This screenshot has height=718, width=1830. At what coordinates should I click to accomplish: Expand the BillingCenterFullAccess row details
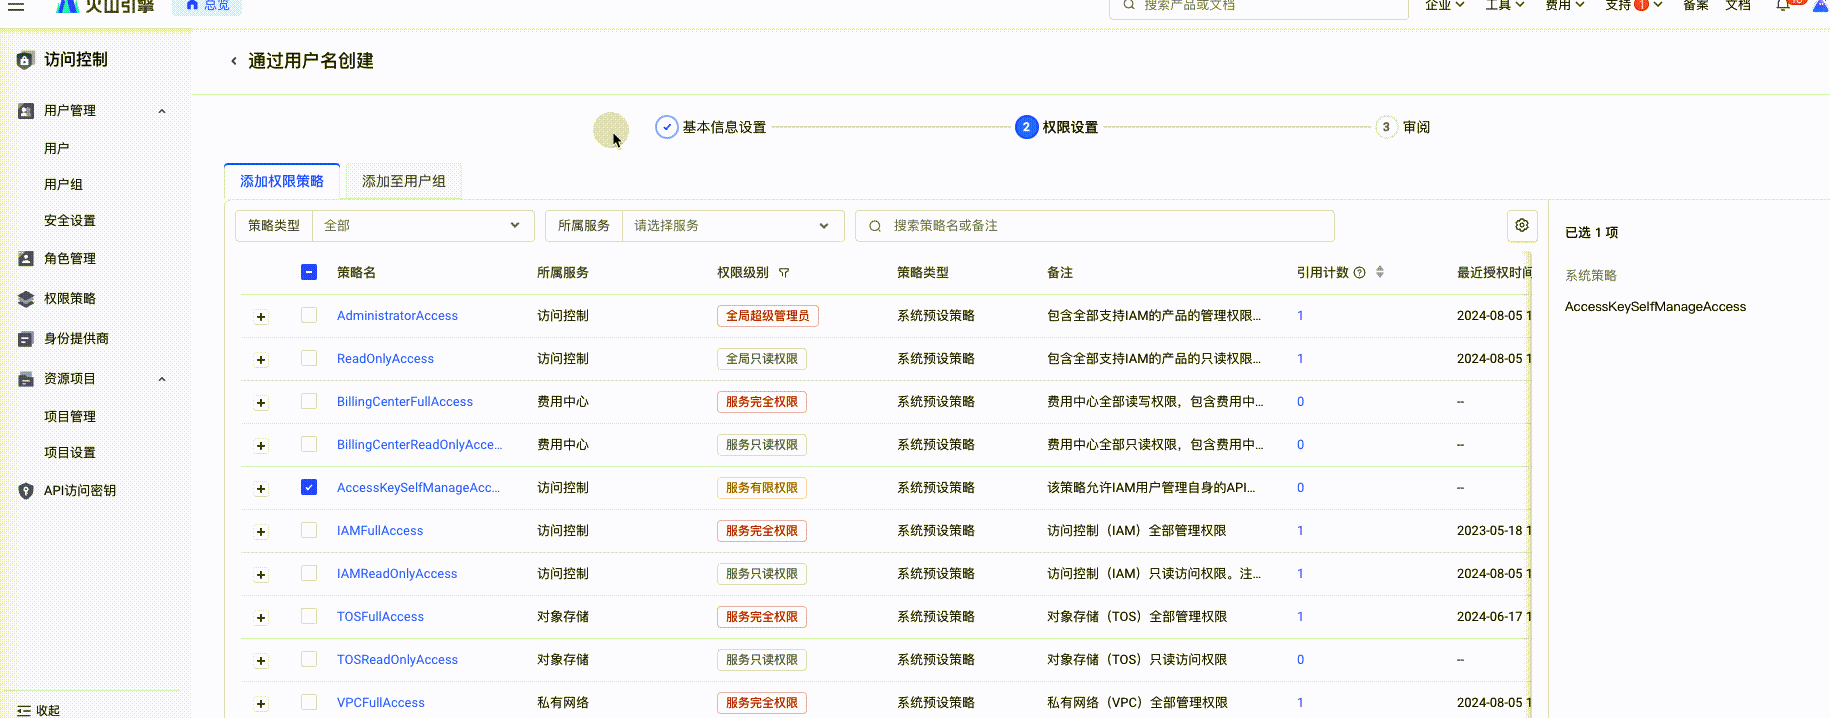[x=261, y=403]
